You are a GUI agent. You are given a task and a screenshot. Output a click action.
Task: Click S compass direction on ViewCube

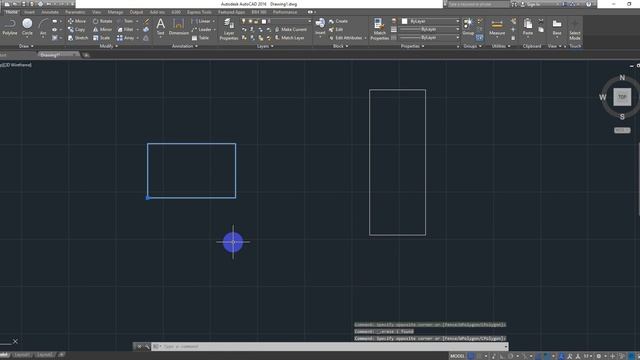(622, 117)
